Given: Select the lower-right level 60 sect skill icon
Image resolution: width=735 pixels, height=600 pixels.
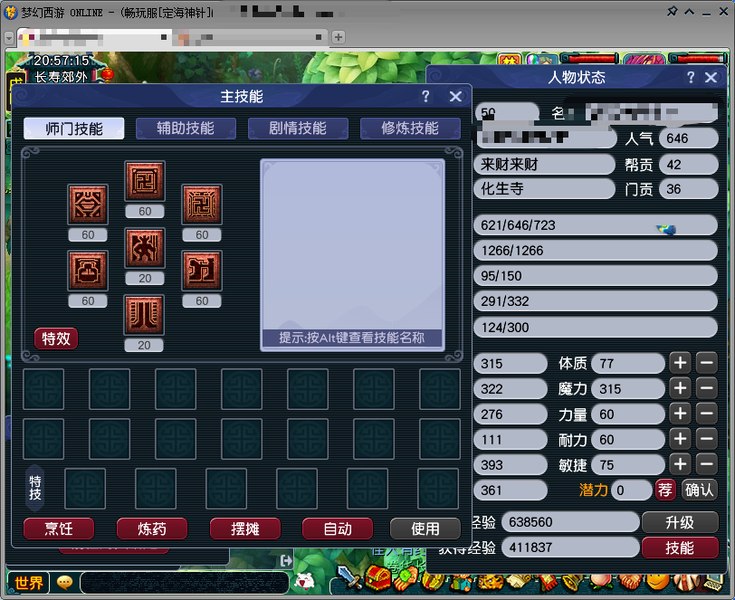Looking at the screenshot, I should click(202, 270).
